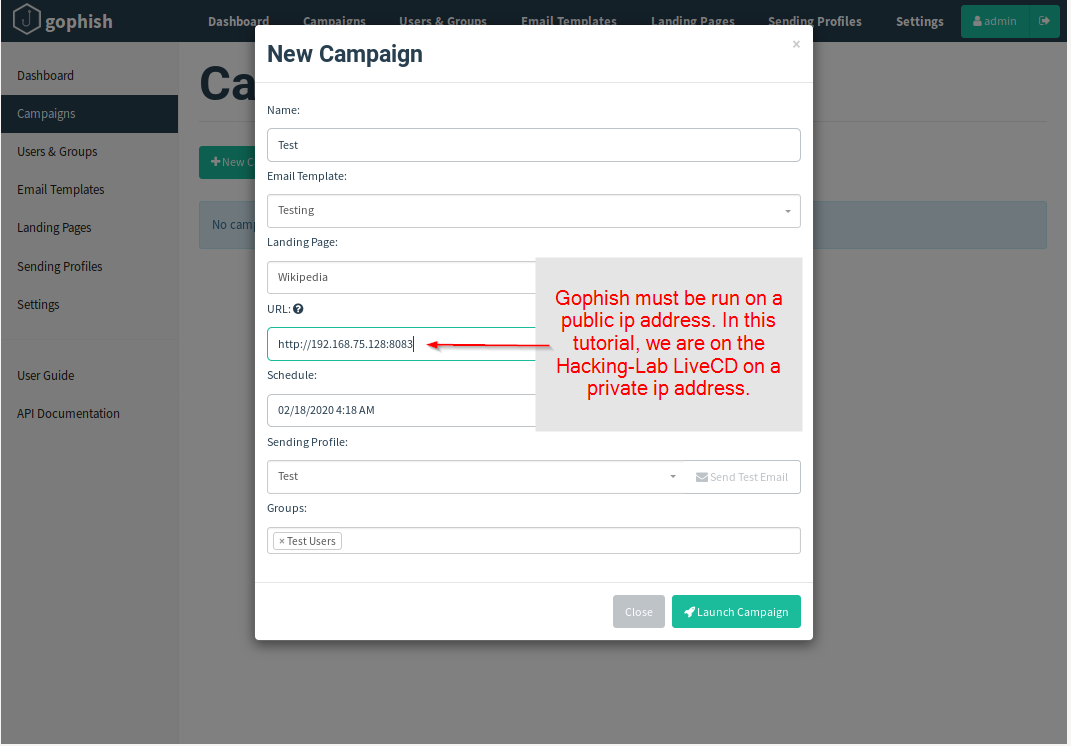Open the API Documentation link
The image size is (1071, 746).
tap(68, 414)
